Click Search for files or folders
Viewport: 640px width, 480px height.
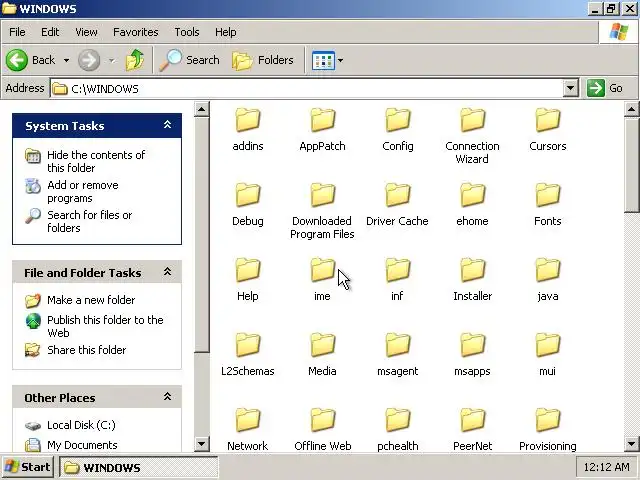89,221
